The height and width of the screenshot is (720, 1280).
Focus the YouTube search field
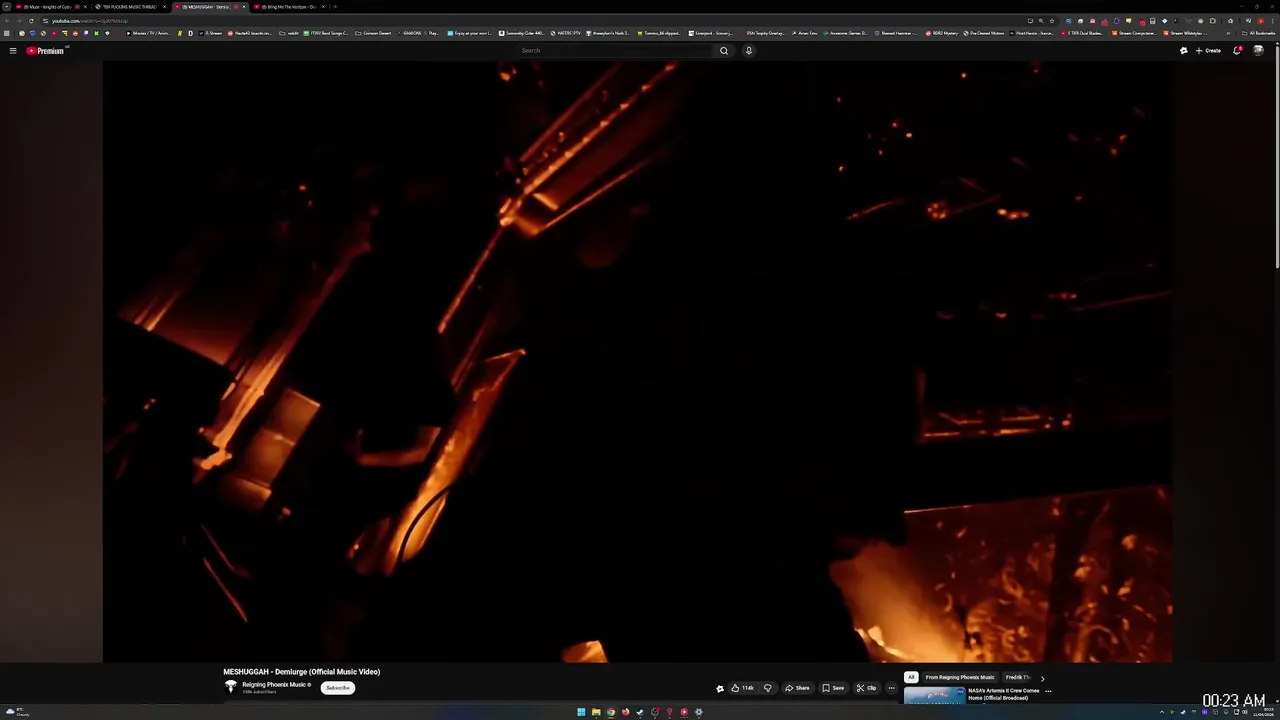[615, 50]
